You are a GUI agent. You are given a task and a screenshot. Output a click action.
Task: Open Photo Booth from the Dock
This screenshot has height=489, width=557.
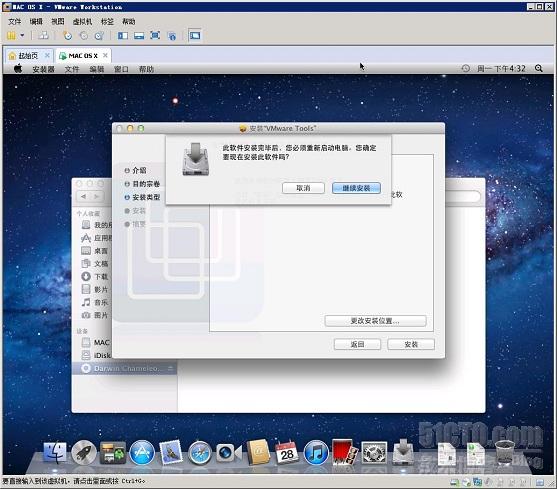tap(345, 452)
